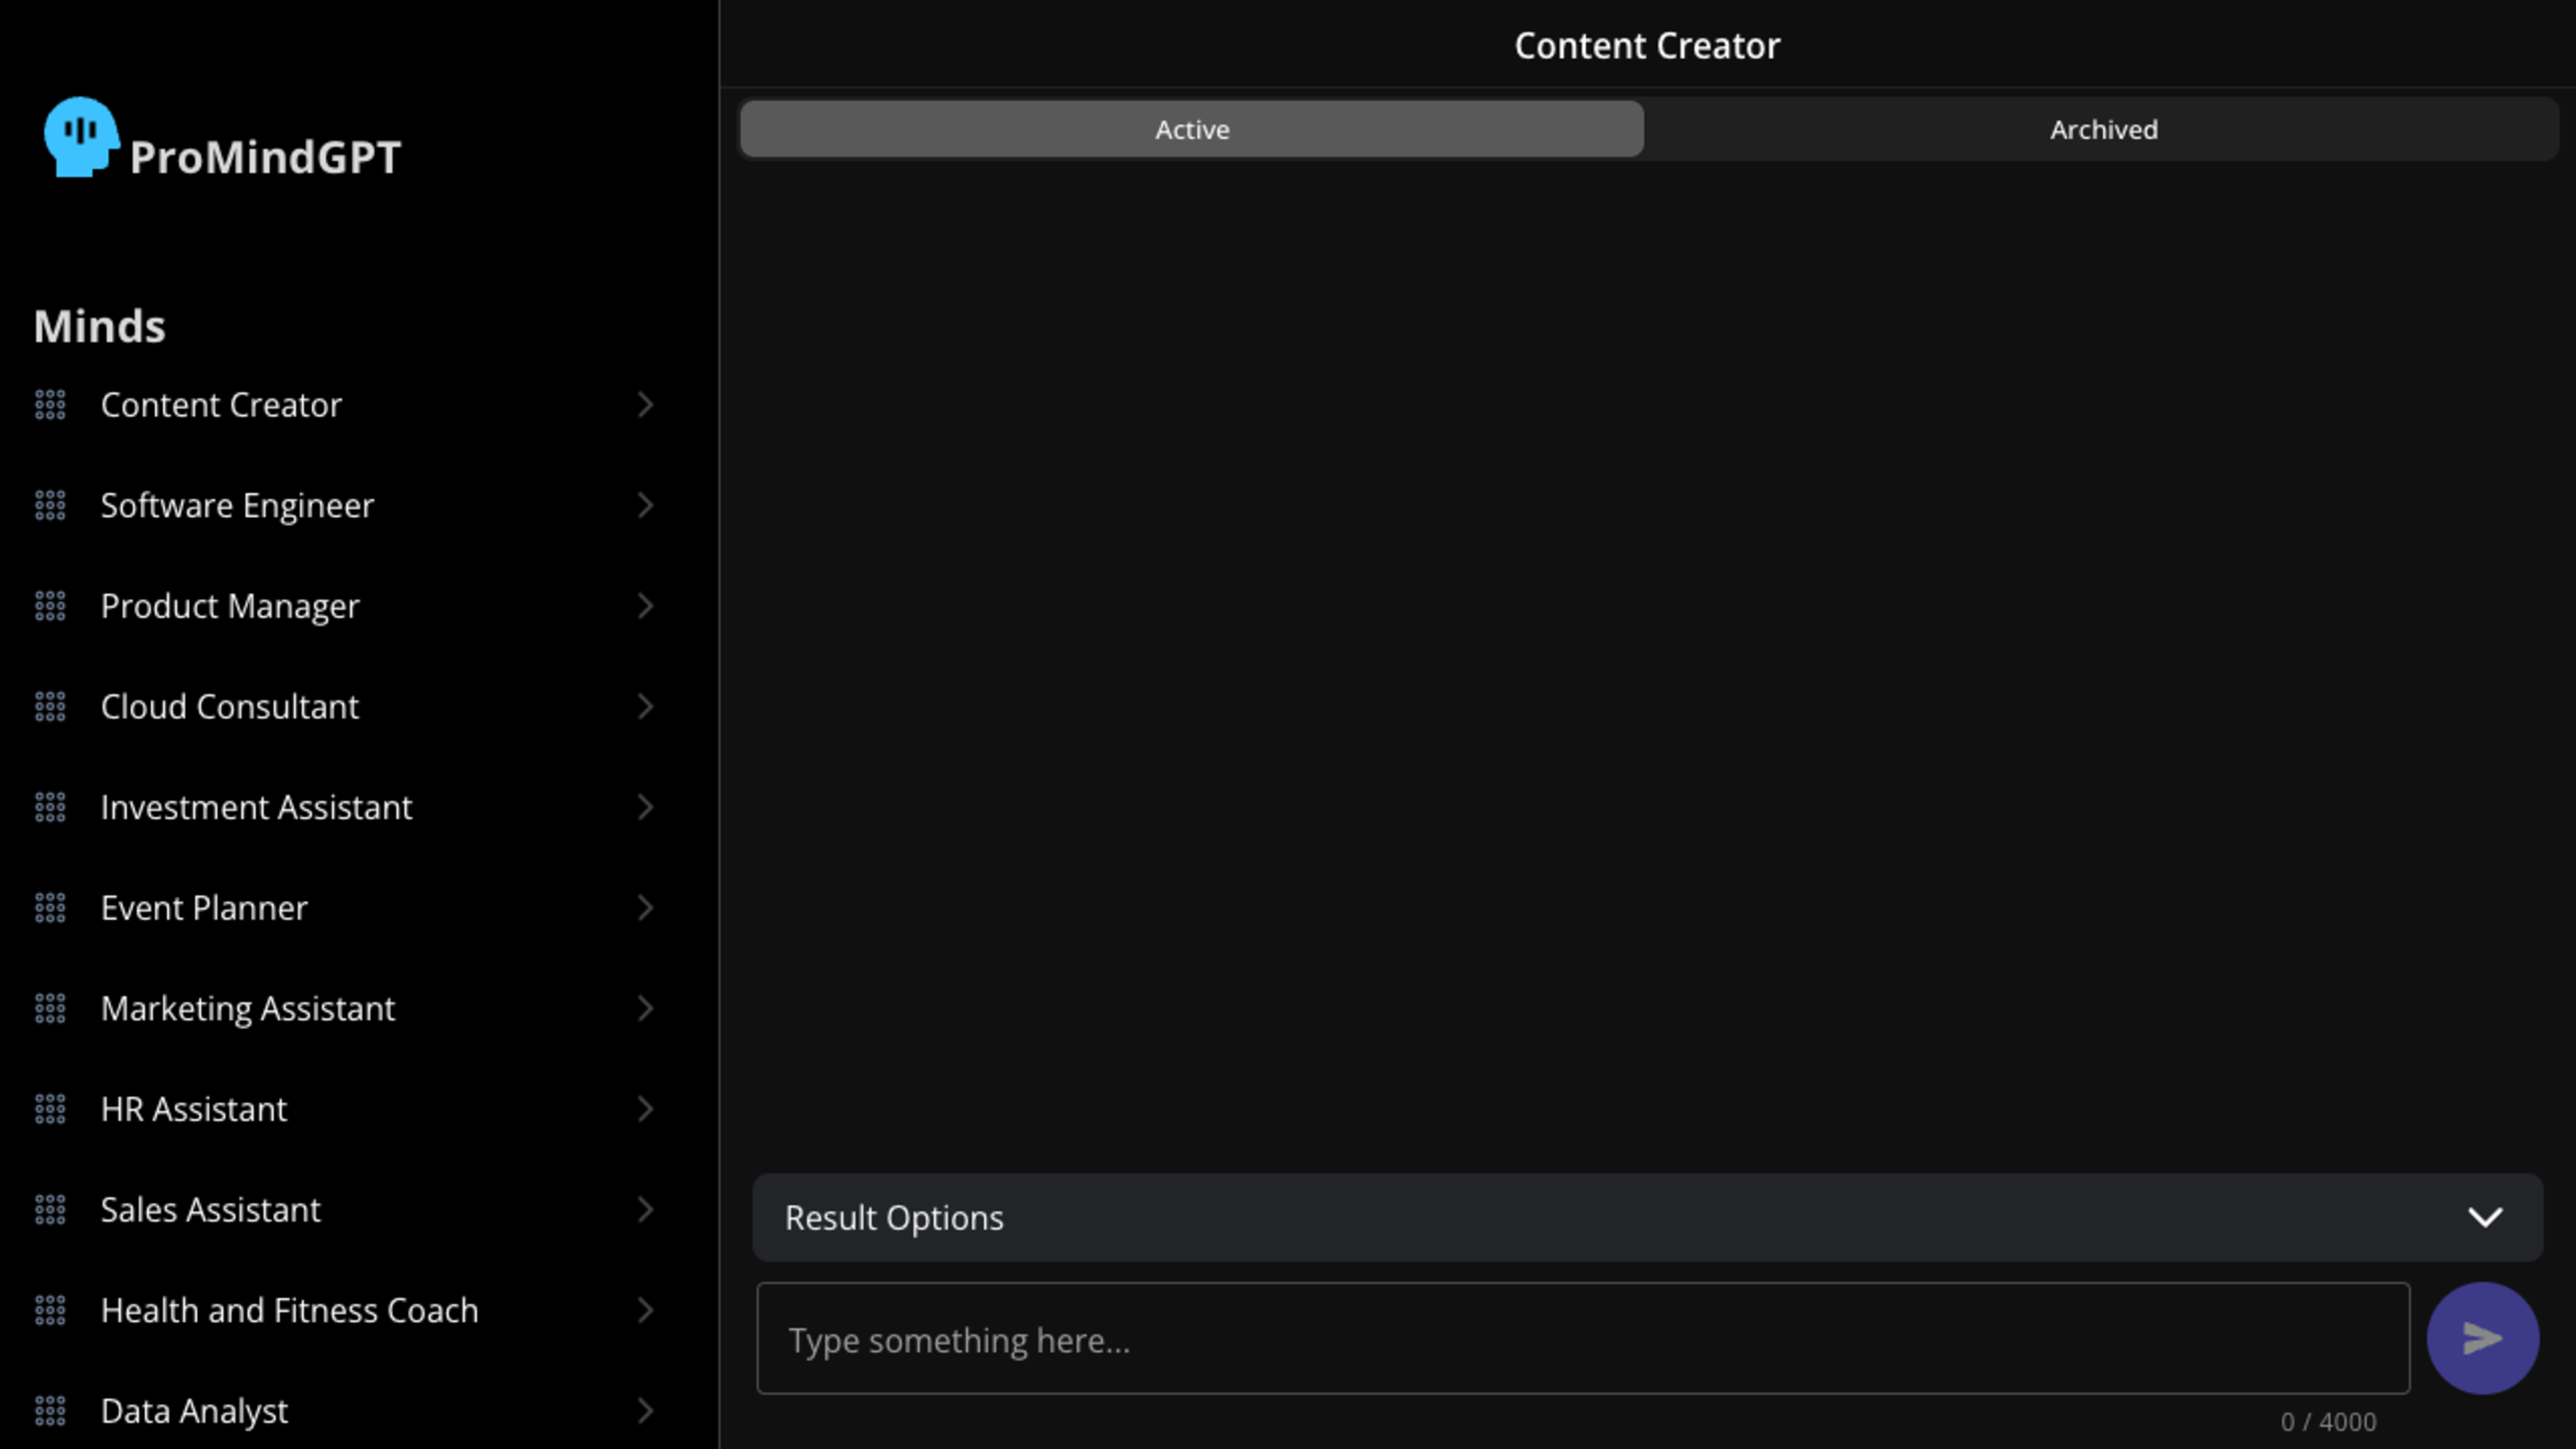Screen dimensions: 2576x1449
Task: Switch to the Archived tab
Action: pyautogui.click(x=2103, y=130)
